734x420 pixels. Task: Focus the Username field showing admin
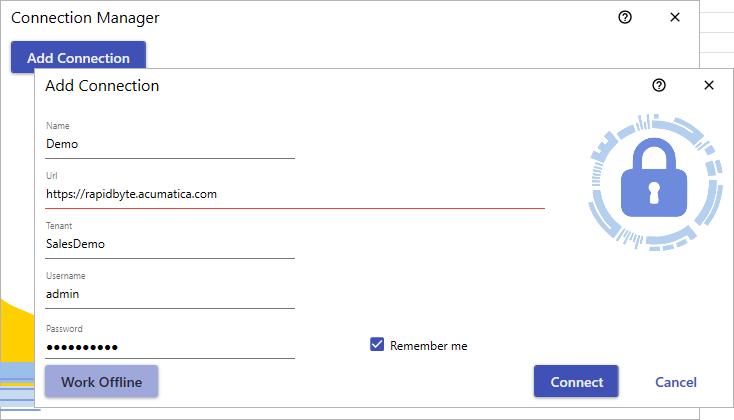coord(170,294)
